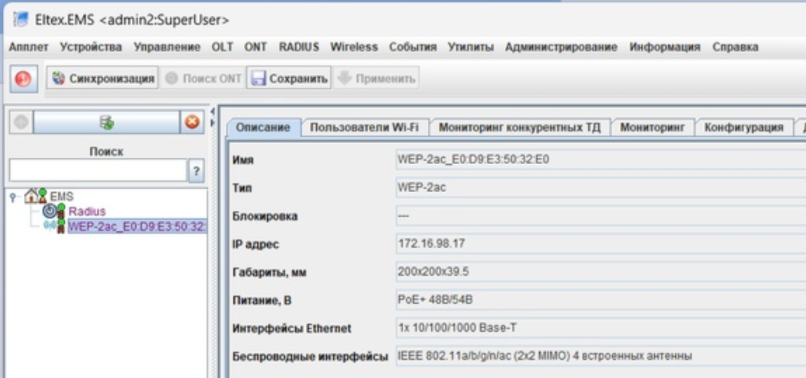Switch to the Описание tab
This screenshot has width=806, height=378.
264,128
